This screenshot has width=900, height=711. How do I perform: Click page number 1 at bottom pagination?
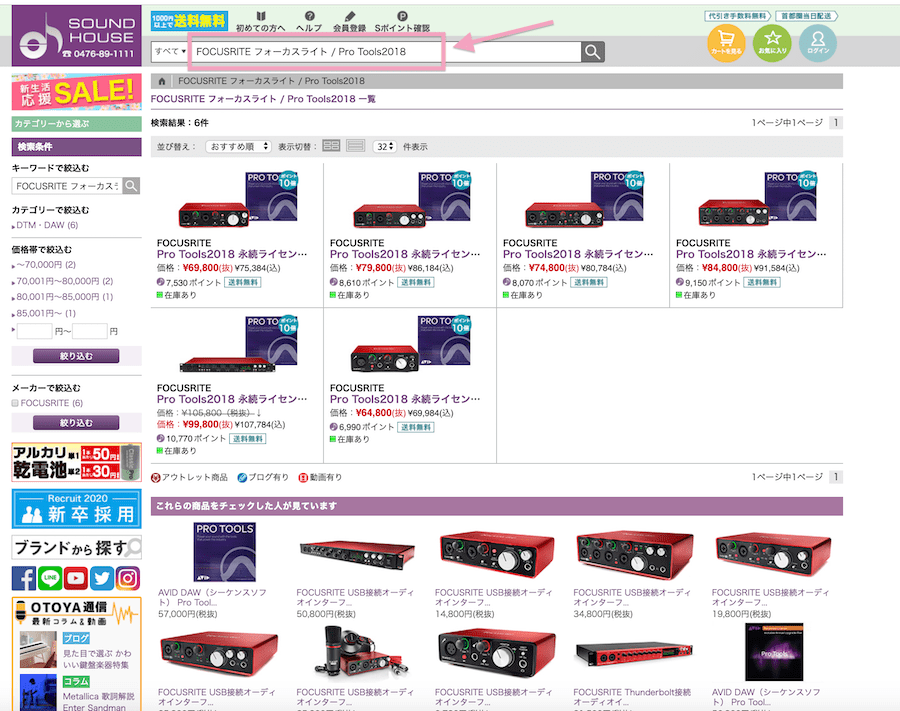(836, 477)
